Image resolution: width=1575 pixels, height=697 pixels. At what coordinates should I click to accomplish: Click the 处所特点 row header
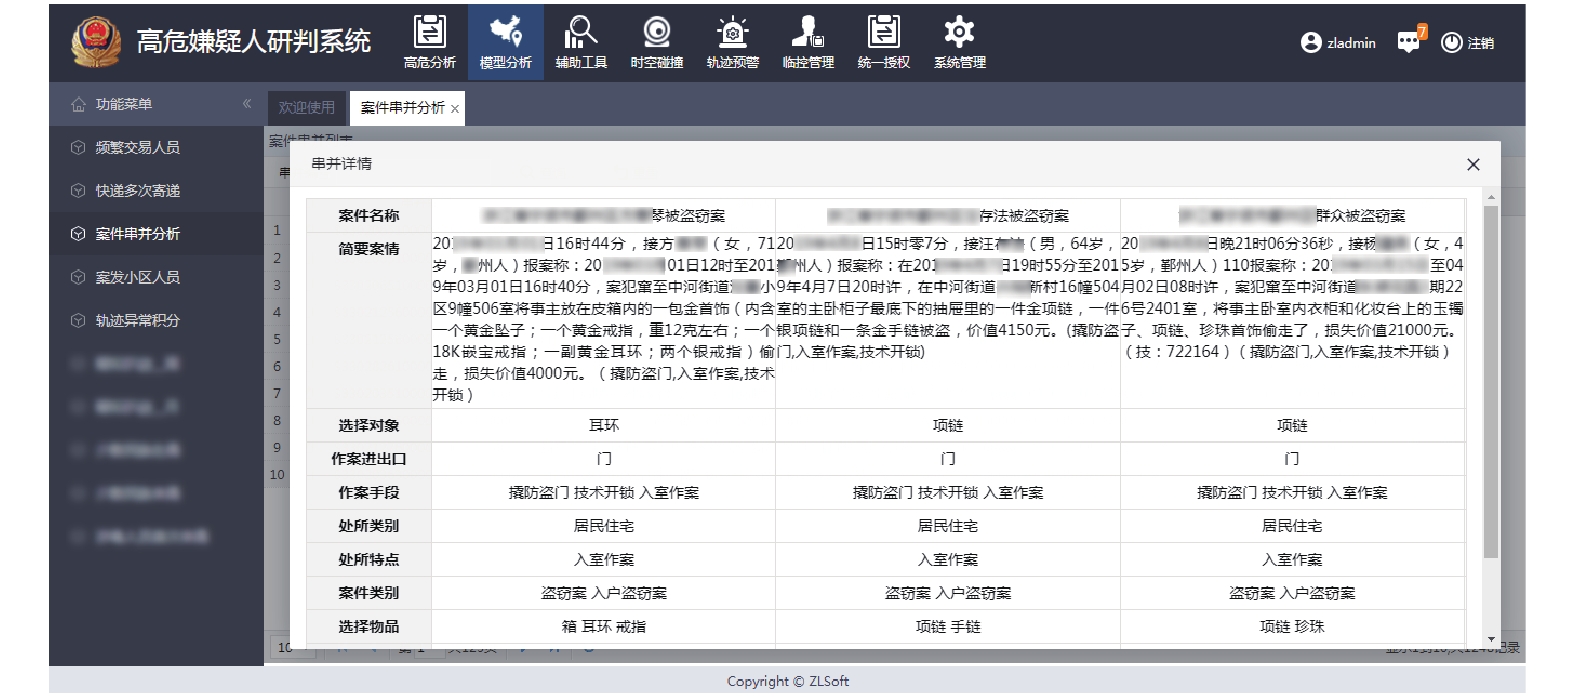[x=369, y=559]
